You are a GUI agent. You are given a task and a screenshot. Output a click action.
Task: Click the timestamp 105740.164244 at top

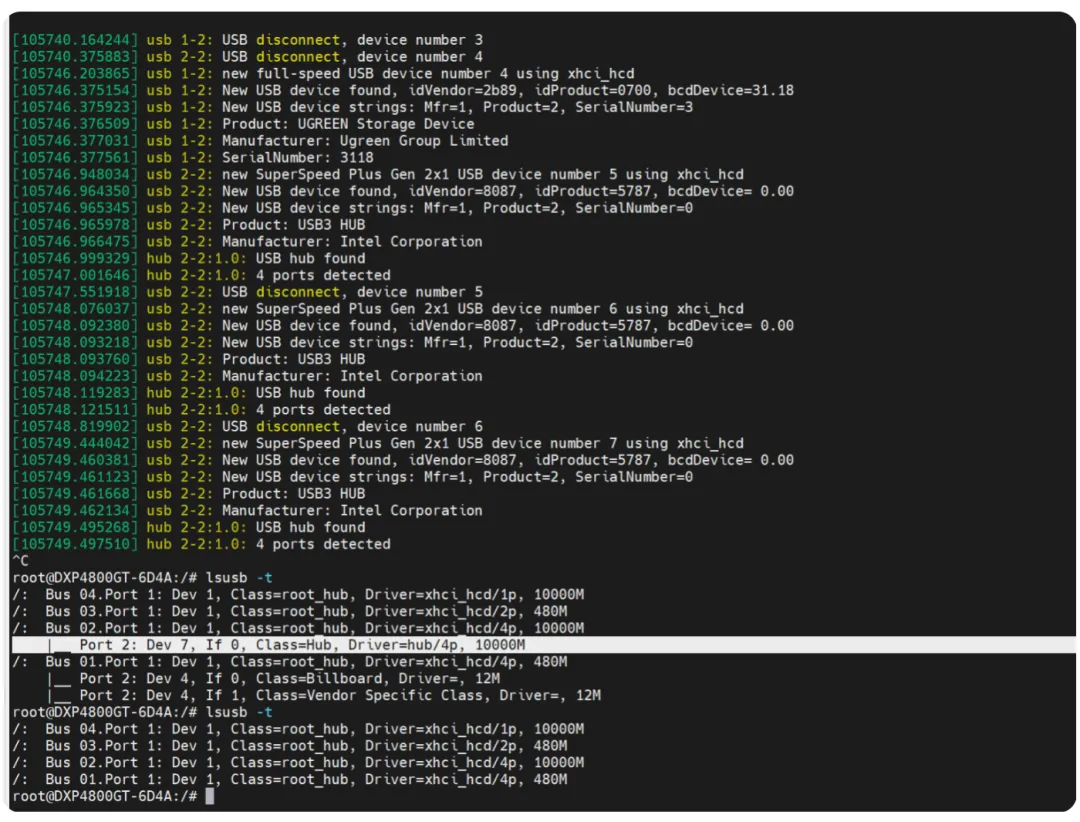coord(75,40)
